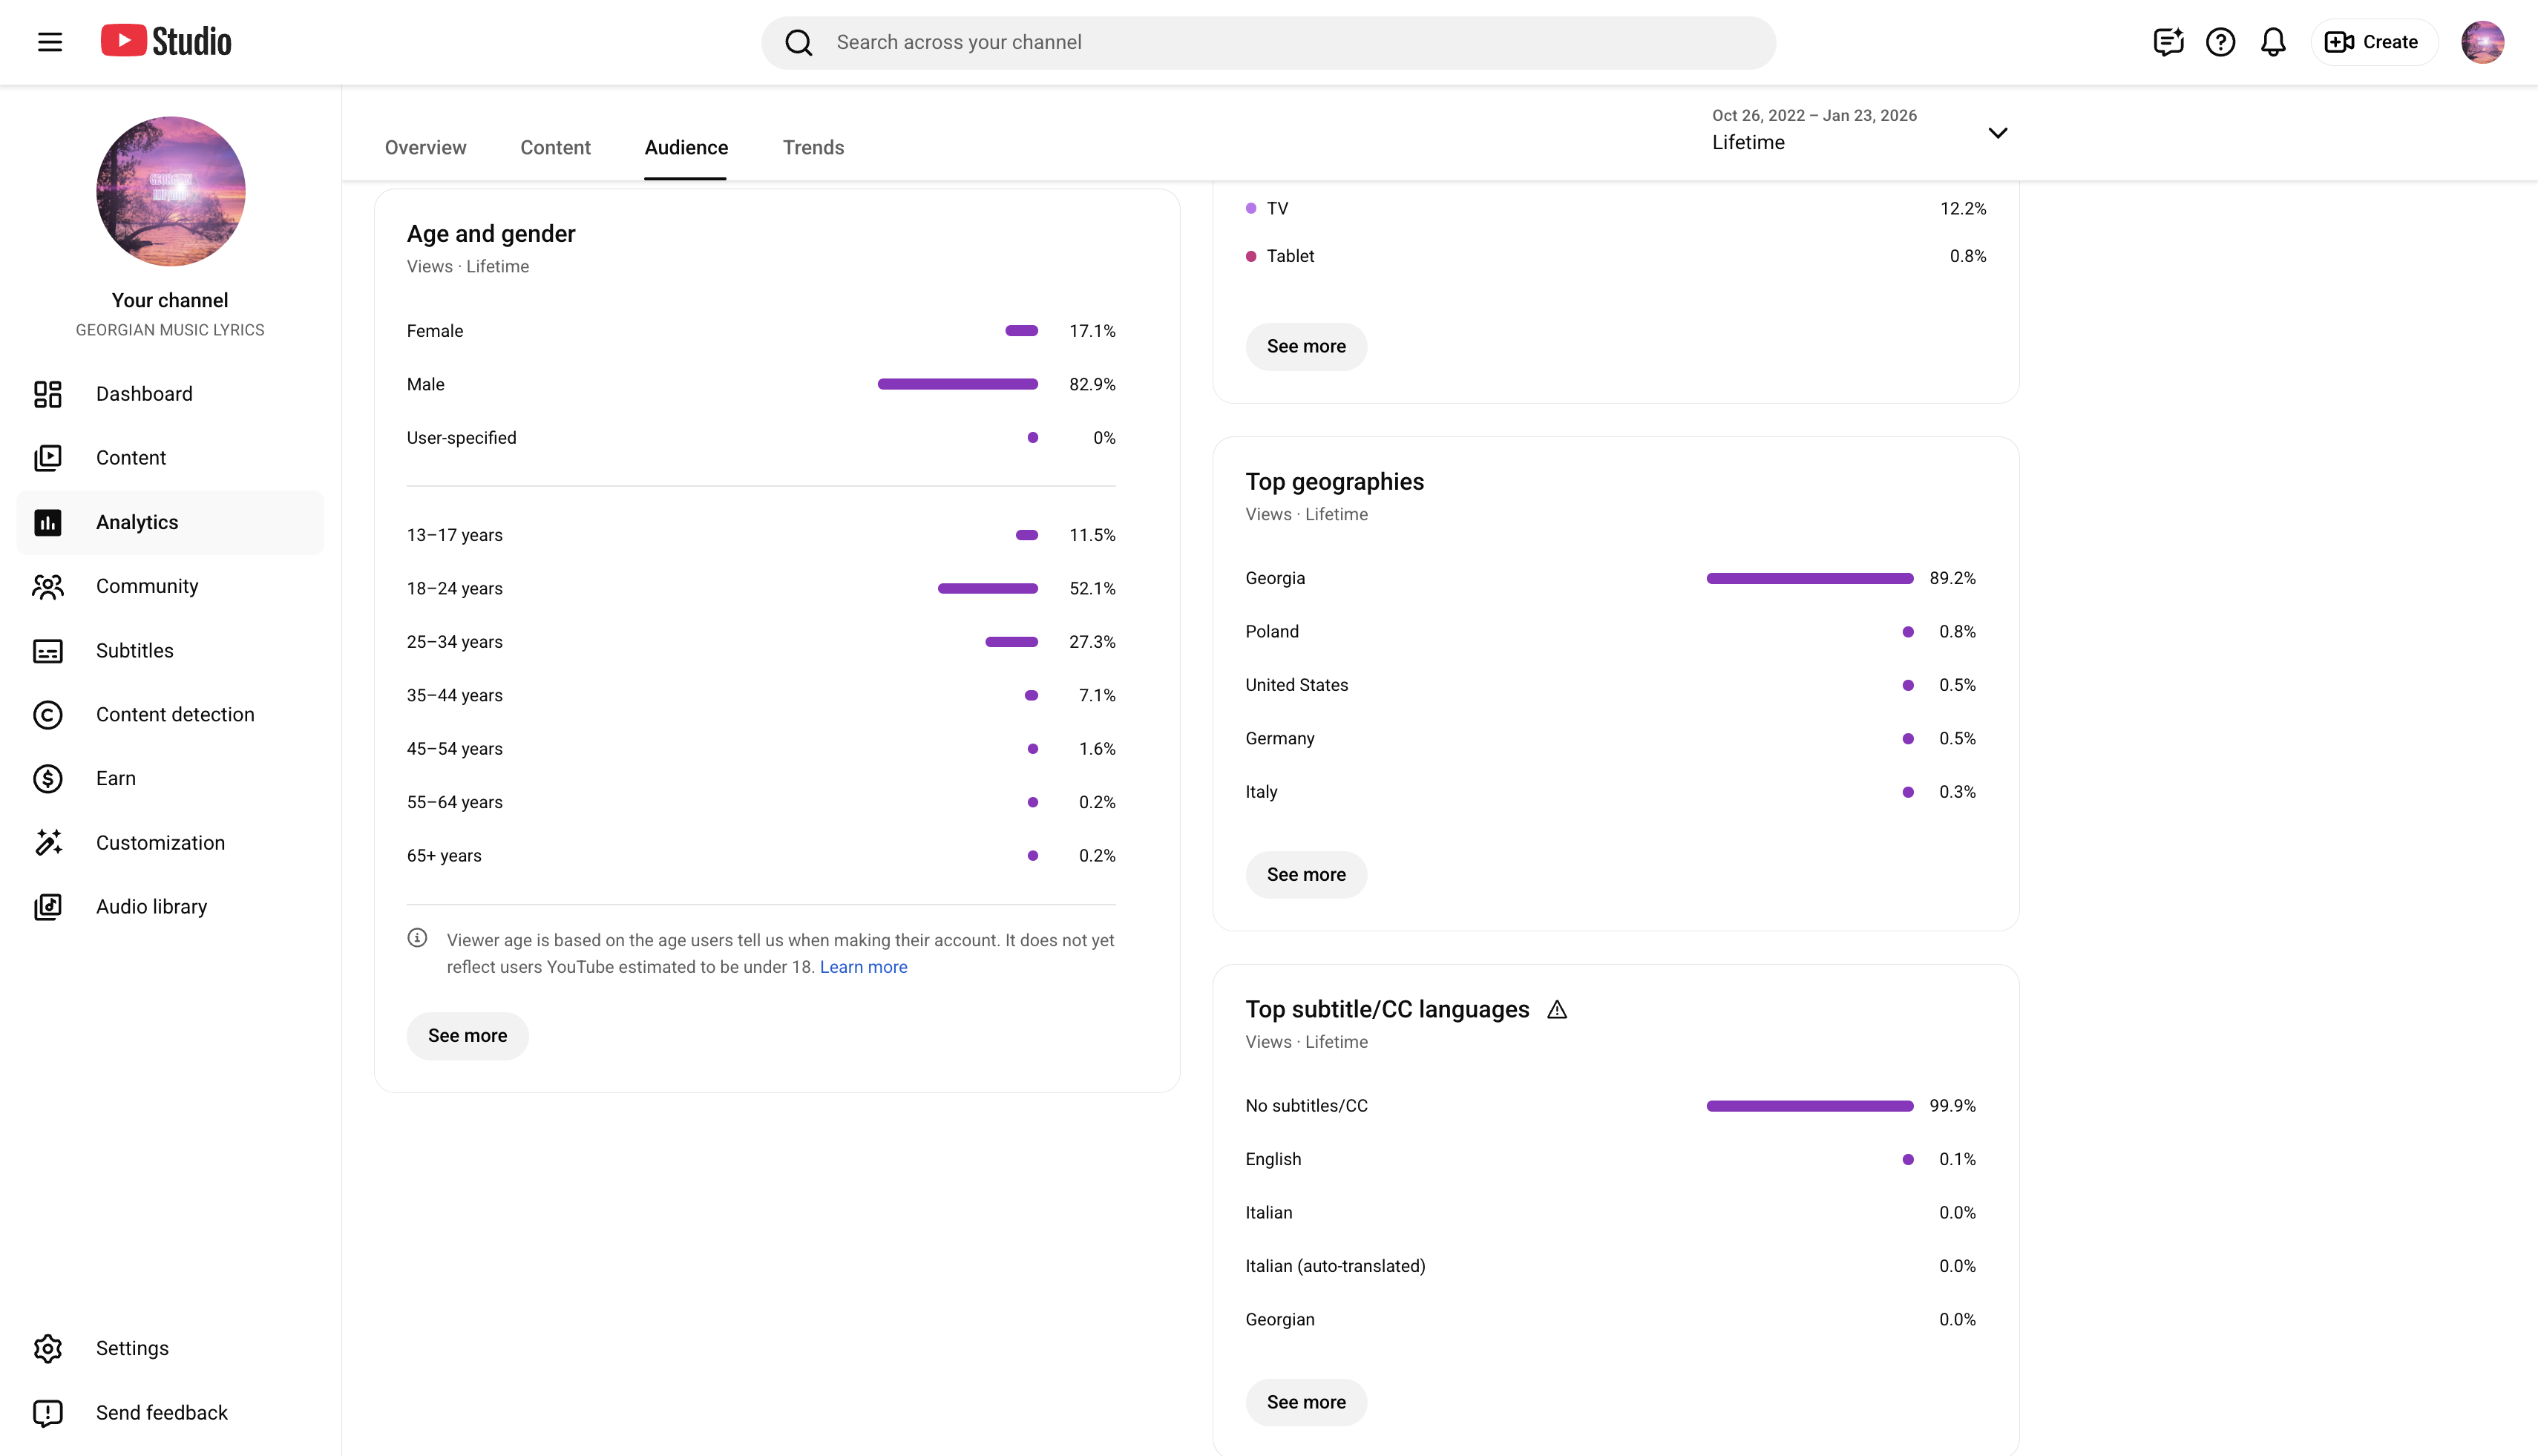This screenshot has height=1456, width=2538.
Task: Click the Audio library icon
Action: pos(48,907)
